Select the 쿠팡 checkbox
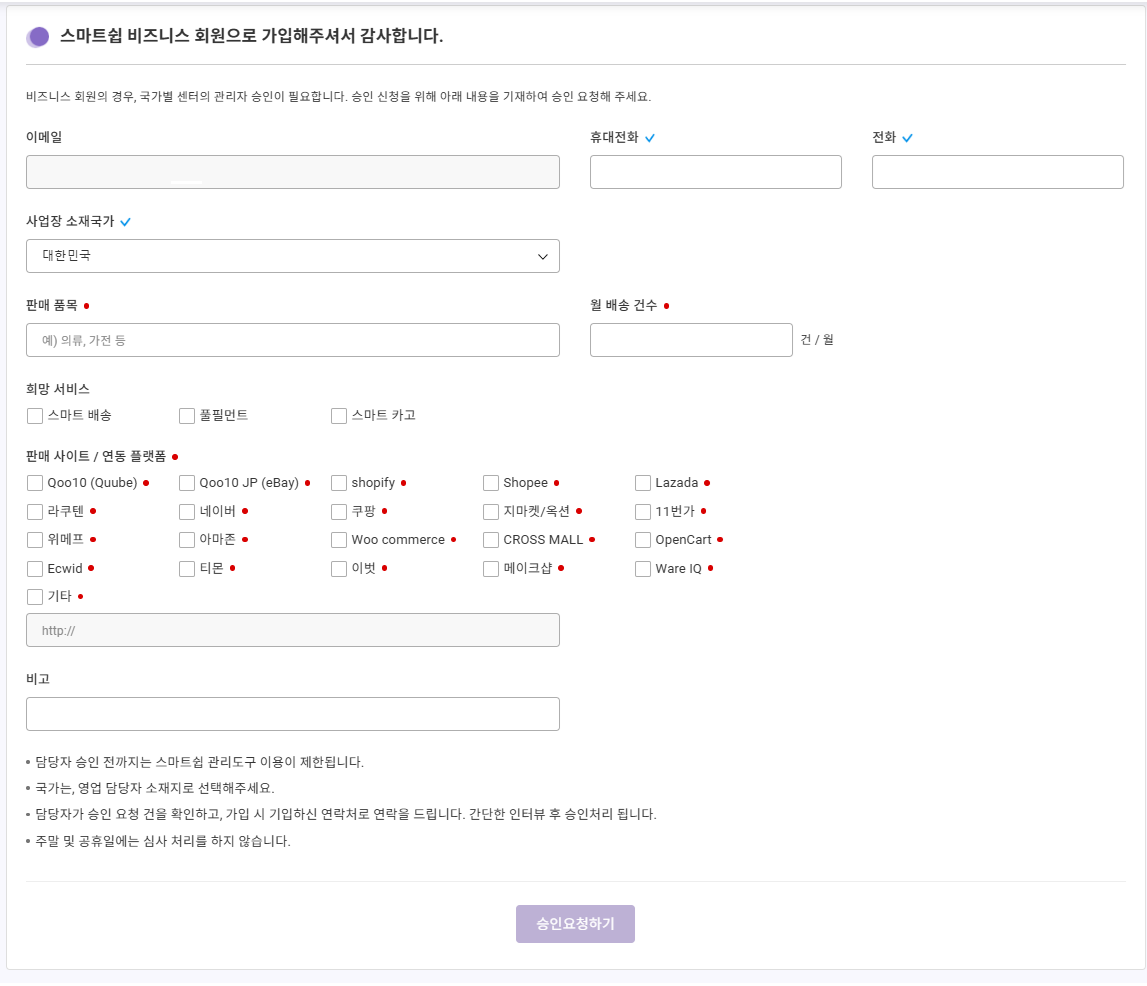The image size is (1147, 986). (x=339, y=511)
